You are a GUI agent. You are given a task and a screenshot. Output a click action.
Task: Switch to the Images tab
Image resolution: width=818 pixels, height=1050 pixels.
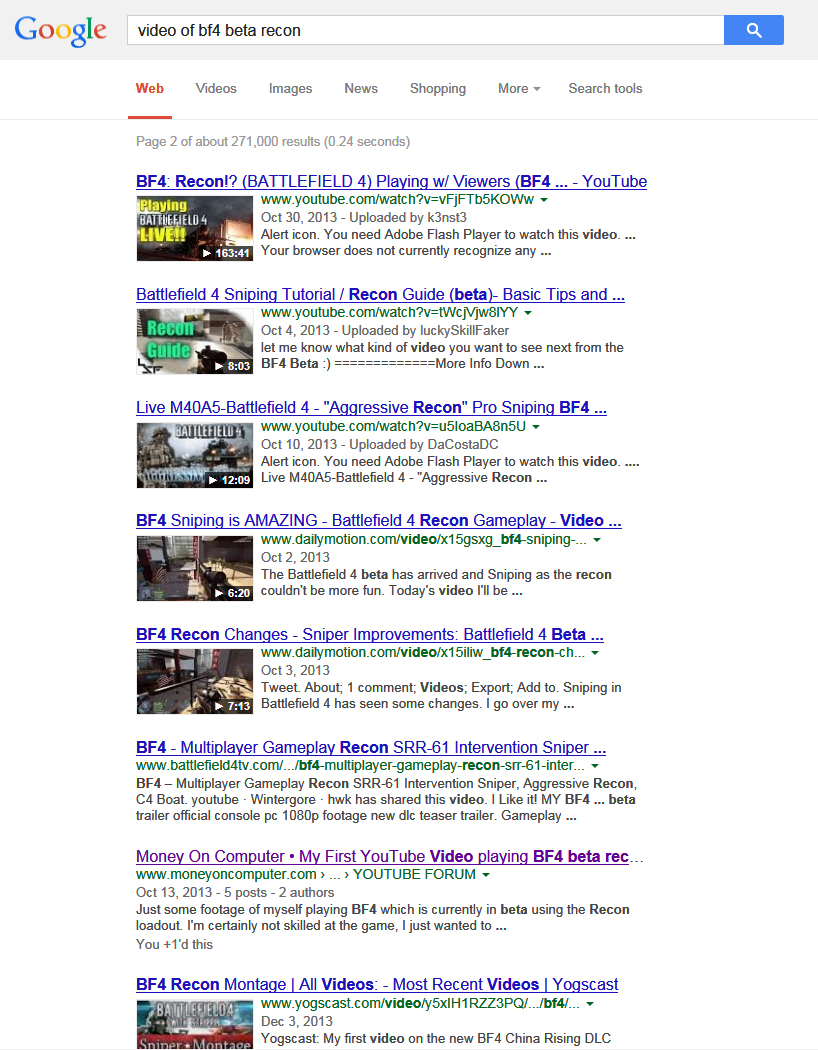coord(291,88)
